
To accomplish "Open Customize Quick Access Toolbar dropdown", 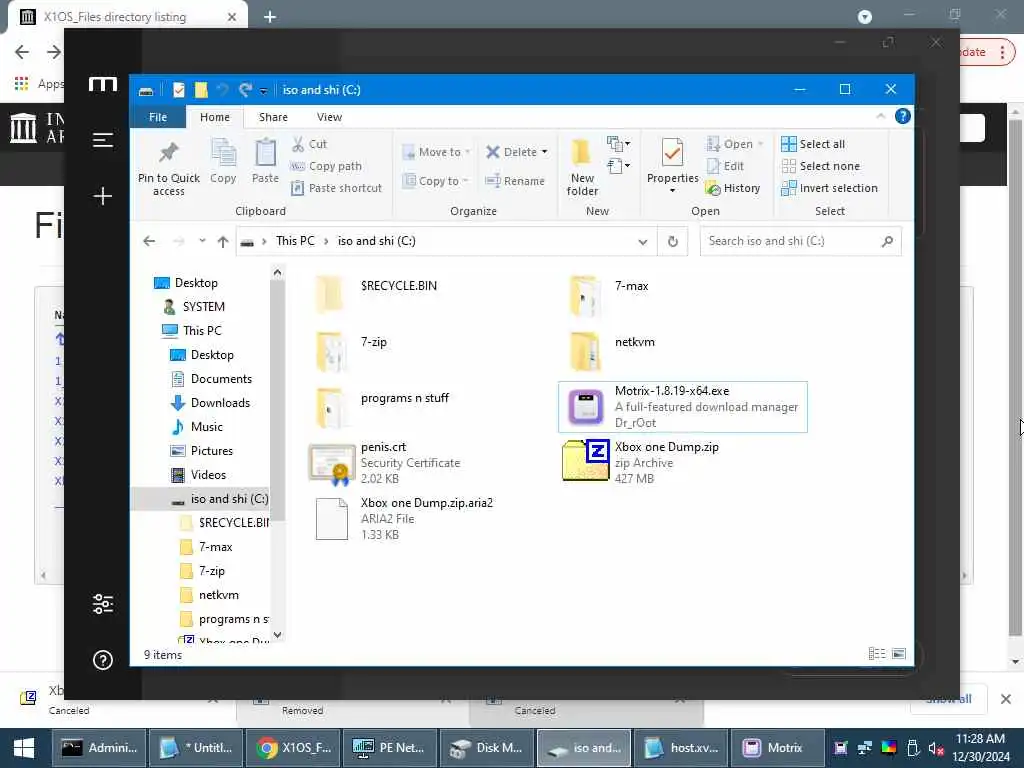I will [263, 91].
